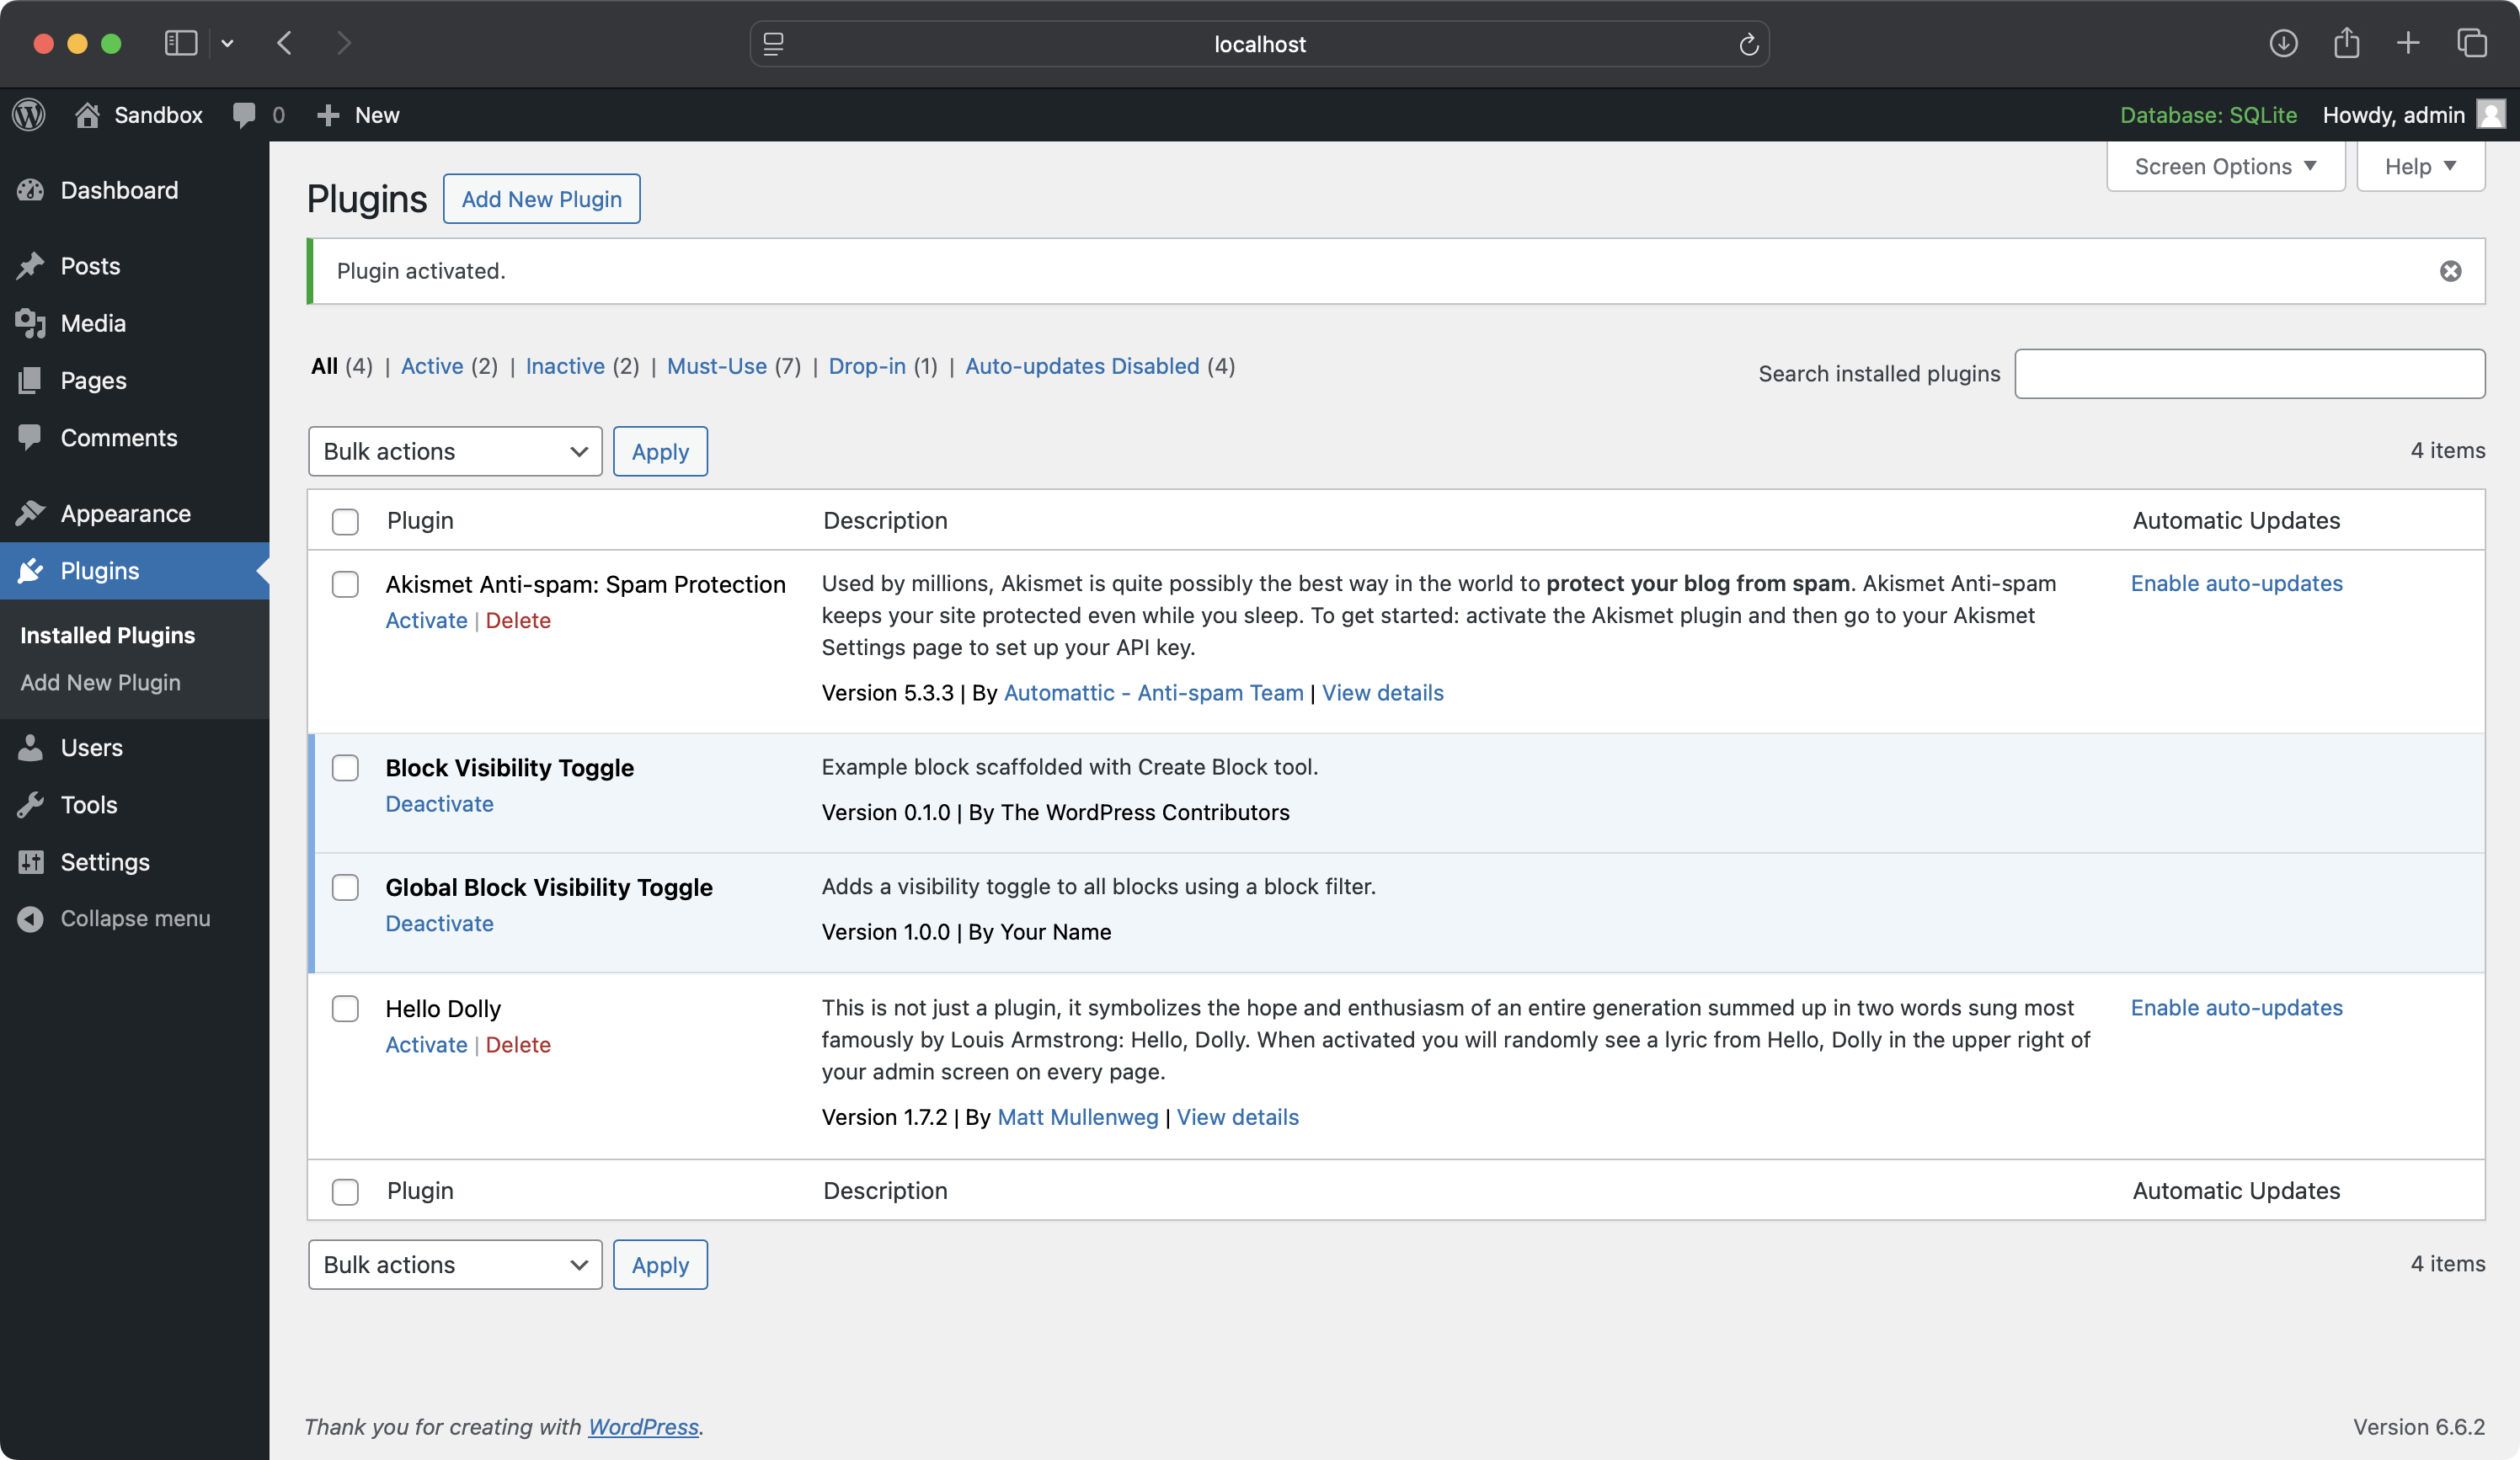Click the Tools menu icon
Image resolution: width=2520 pixels, height=1460 pixels.
coord(31,805)
